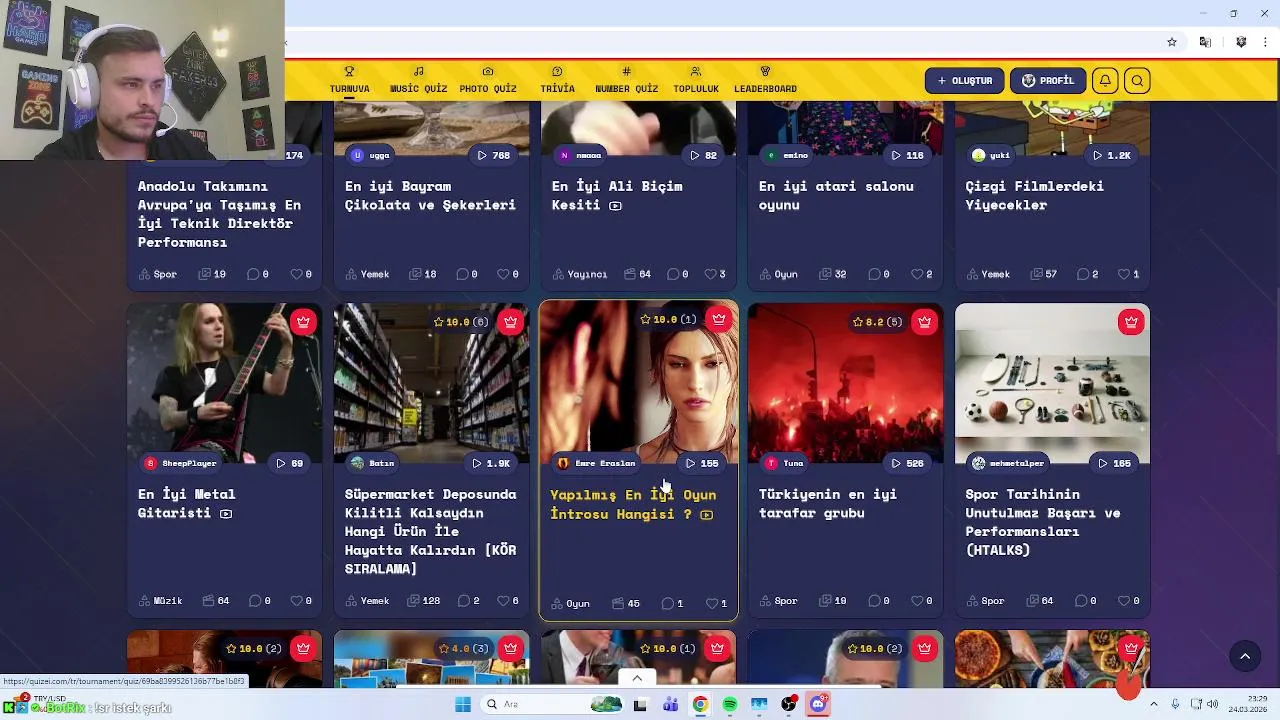This screenshot has height=720, width=1280.
Task: Click crown badge on Türkiyenin en iyi taraftar grubu card
Action: [924, 322]
